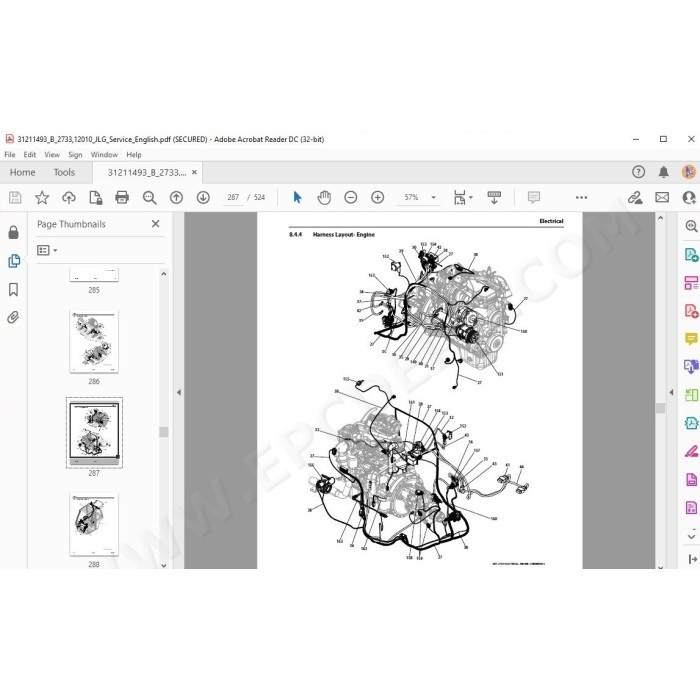Close the document tab
Screen dimensions: 700x700
[194, 172]
